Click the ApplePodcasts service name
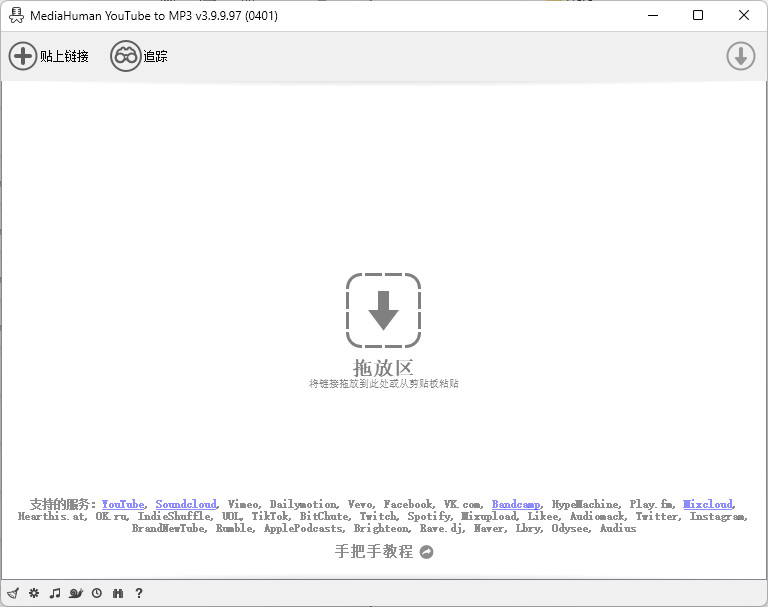The width and height of the screenshot is (768, 607). (x=303, y=529)
